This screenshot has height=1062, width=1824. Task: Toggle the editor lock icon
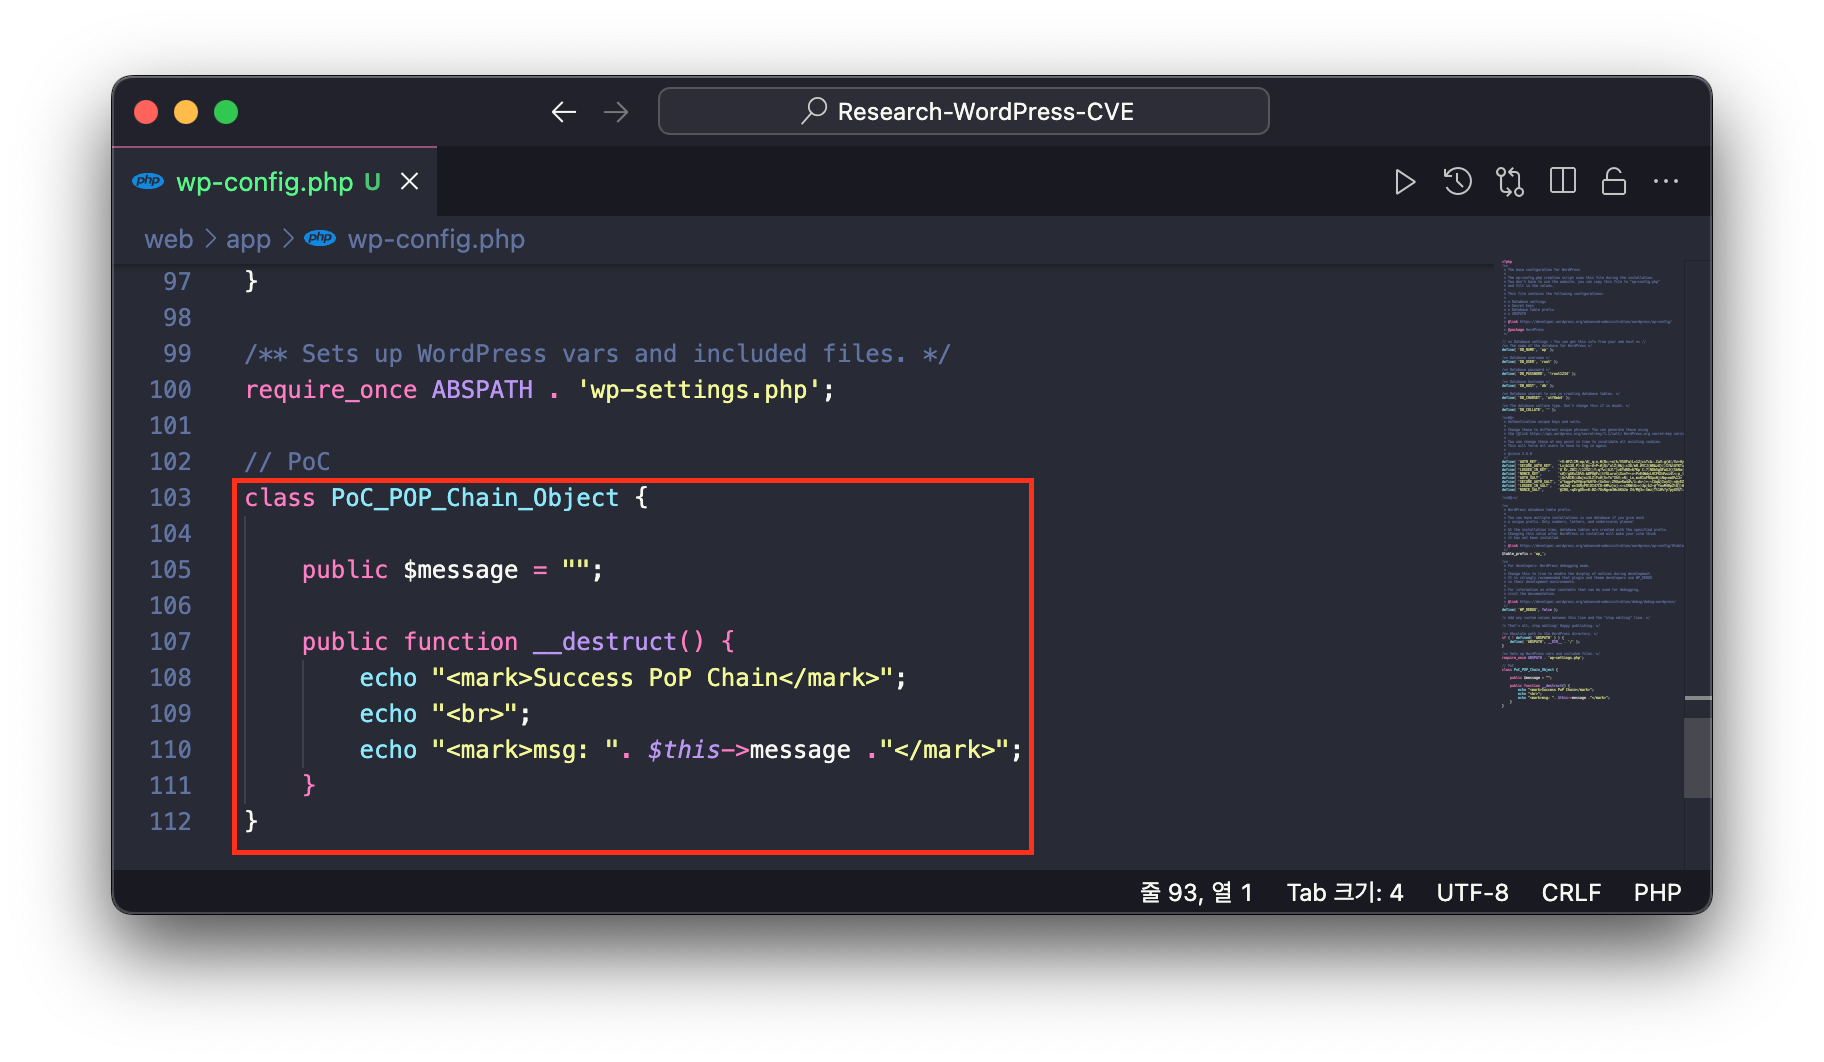[x=1614, y=181]
